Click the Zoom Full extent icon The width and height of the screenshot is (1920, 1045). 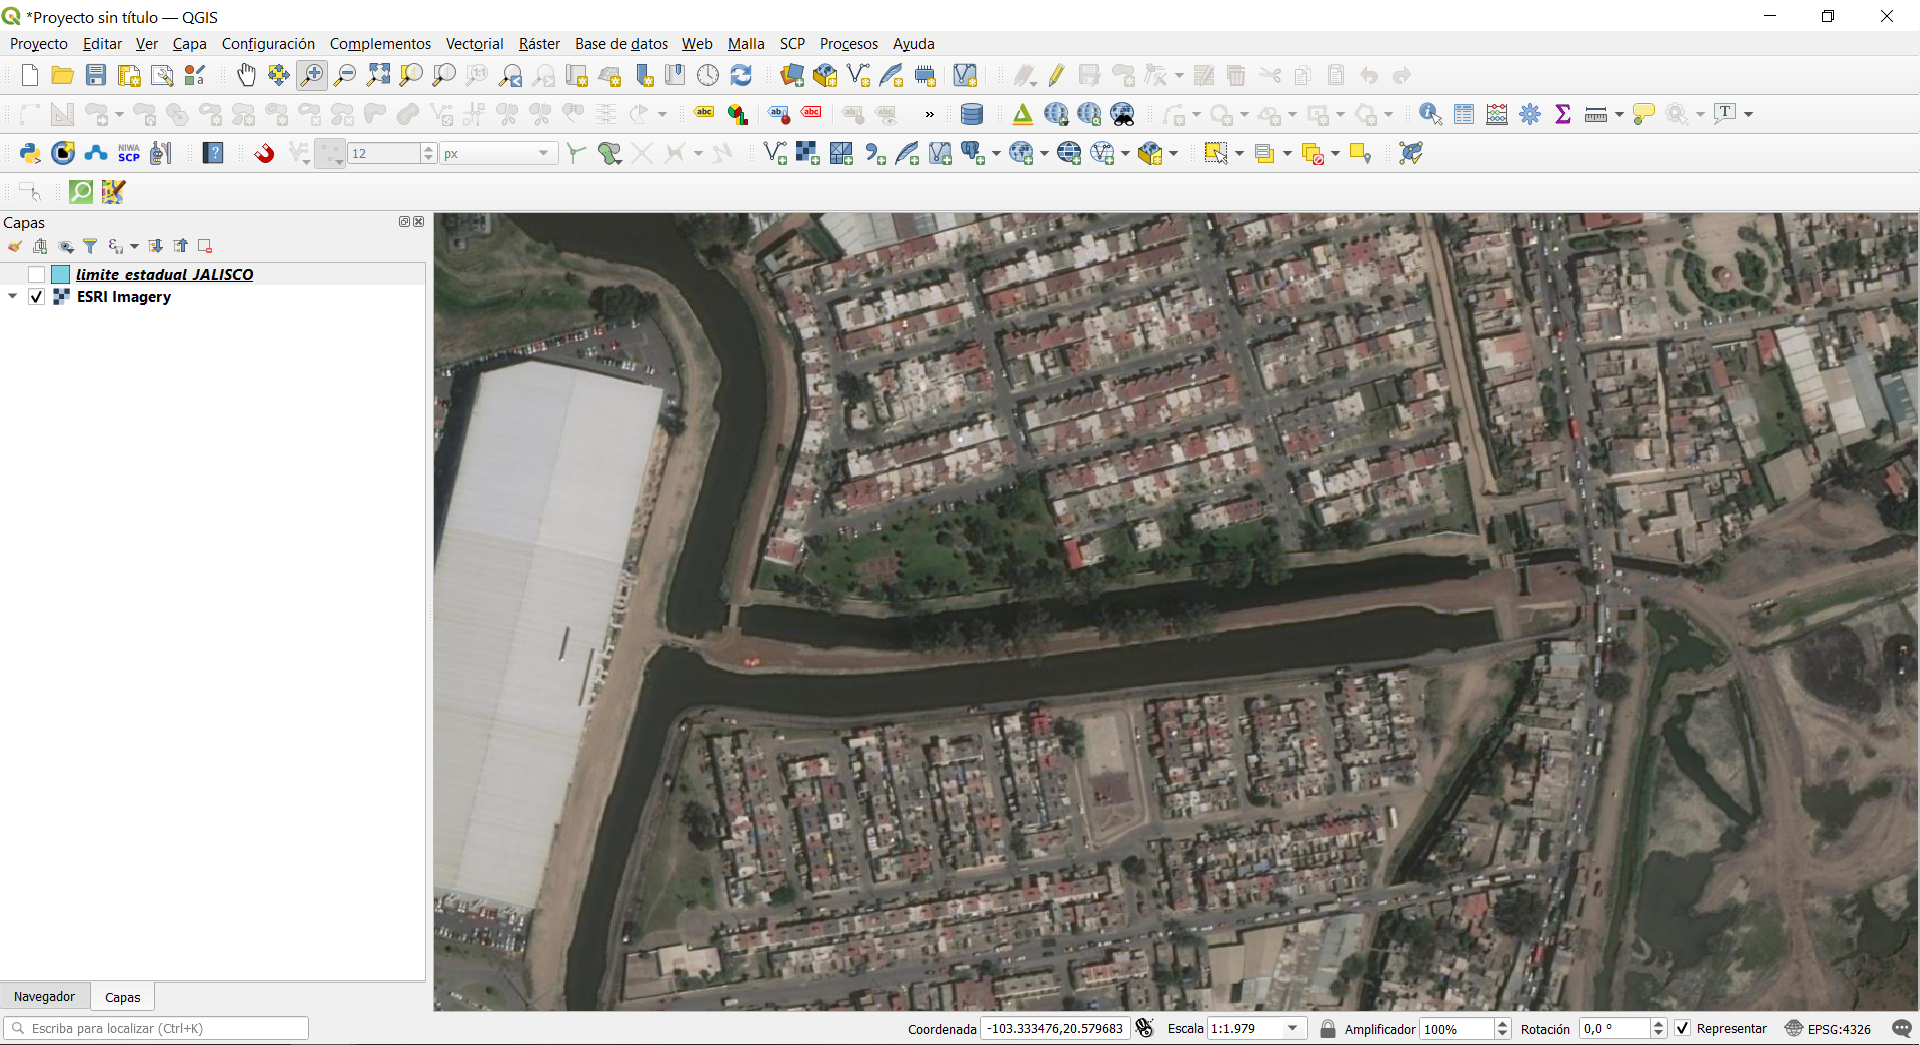[378, 75]
